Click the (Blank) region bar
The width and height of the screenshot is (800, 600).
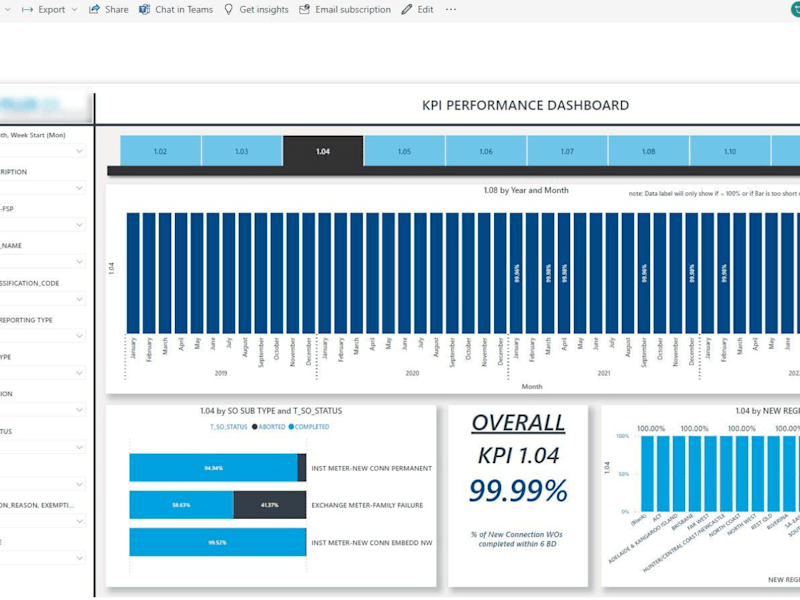[647, 473]
